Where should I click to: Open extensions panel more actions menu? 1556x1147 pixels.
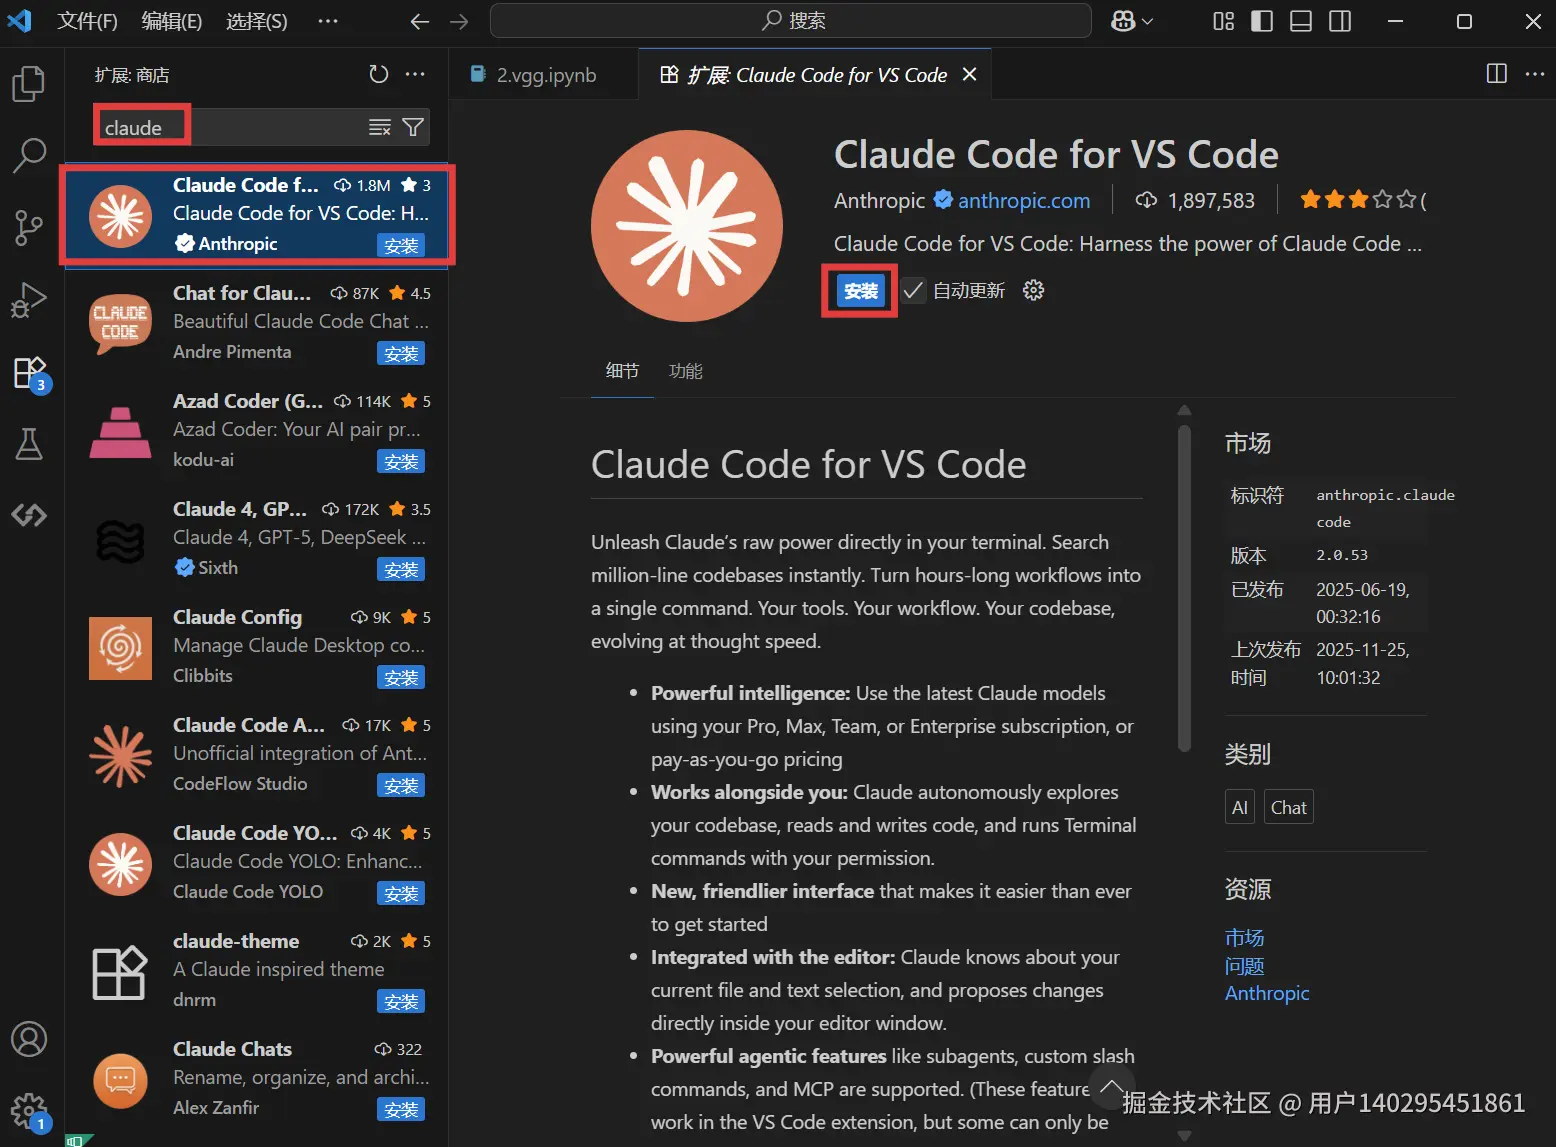415,75
